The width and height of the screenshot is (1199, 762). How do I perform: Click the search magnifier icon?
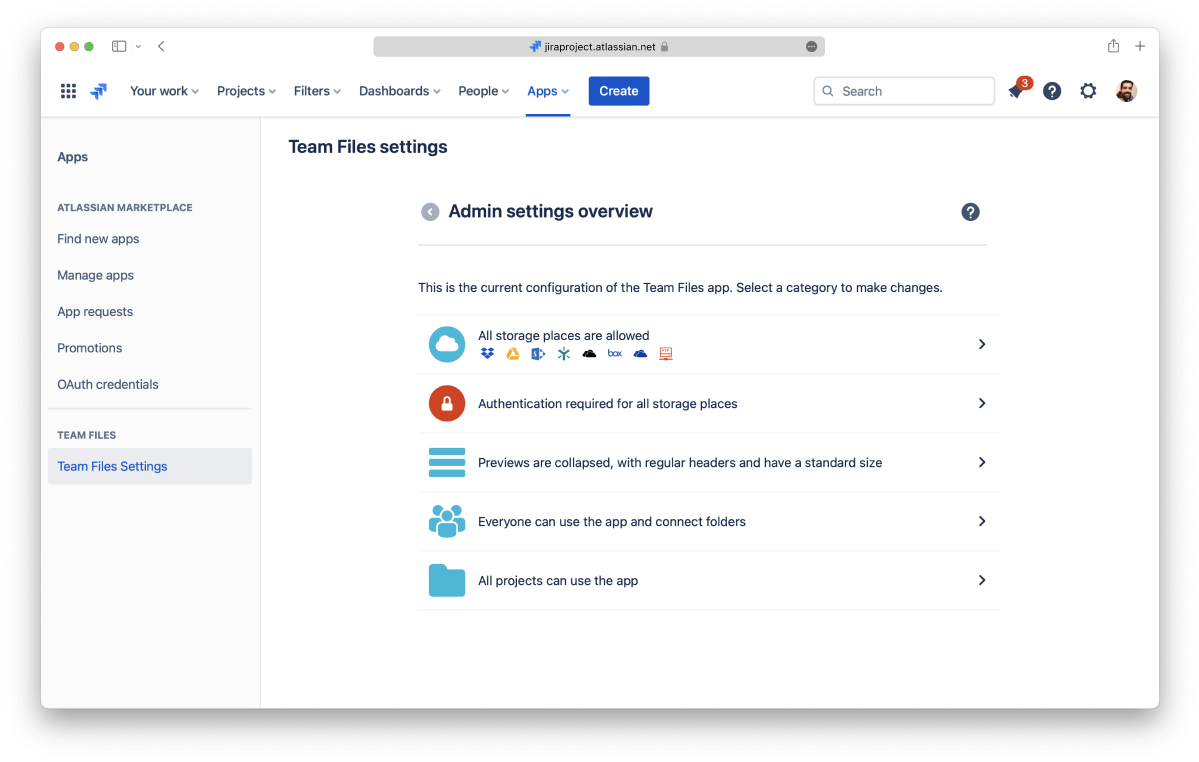tap(828, 91)
